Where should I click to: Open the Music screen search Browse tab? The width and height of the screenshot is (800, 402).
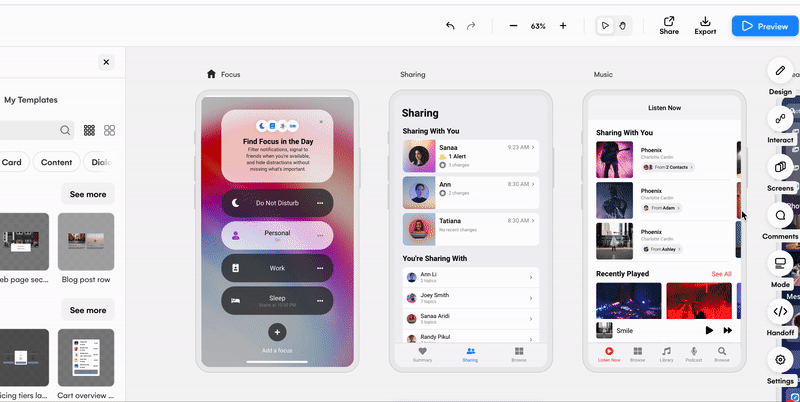click(x=721, y=354)
